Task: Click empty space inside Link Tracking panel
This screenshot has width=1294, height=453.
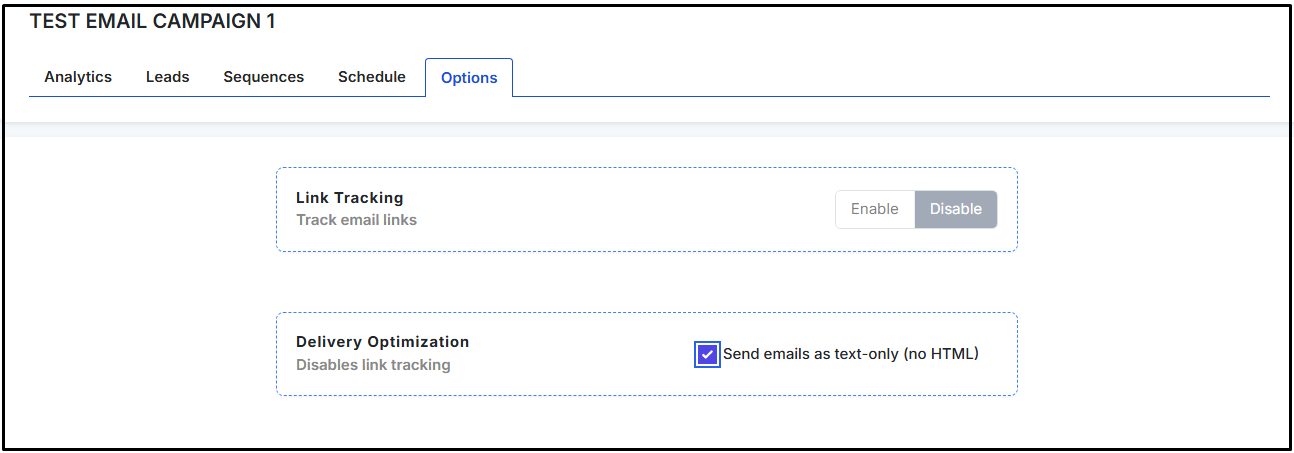Action: [x=620, y=209]
